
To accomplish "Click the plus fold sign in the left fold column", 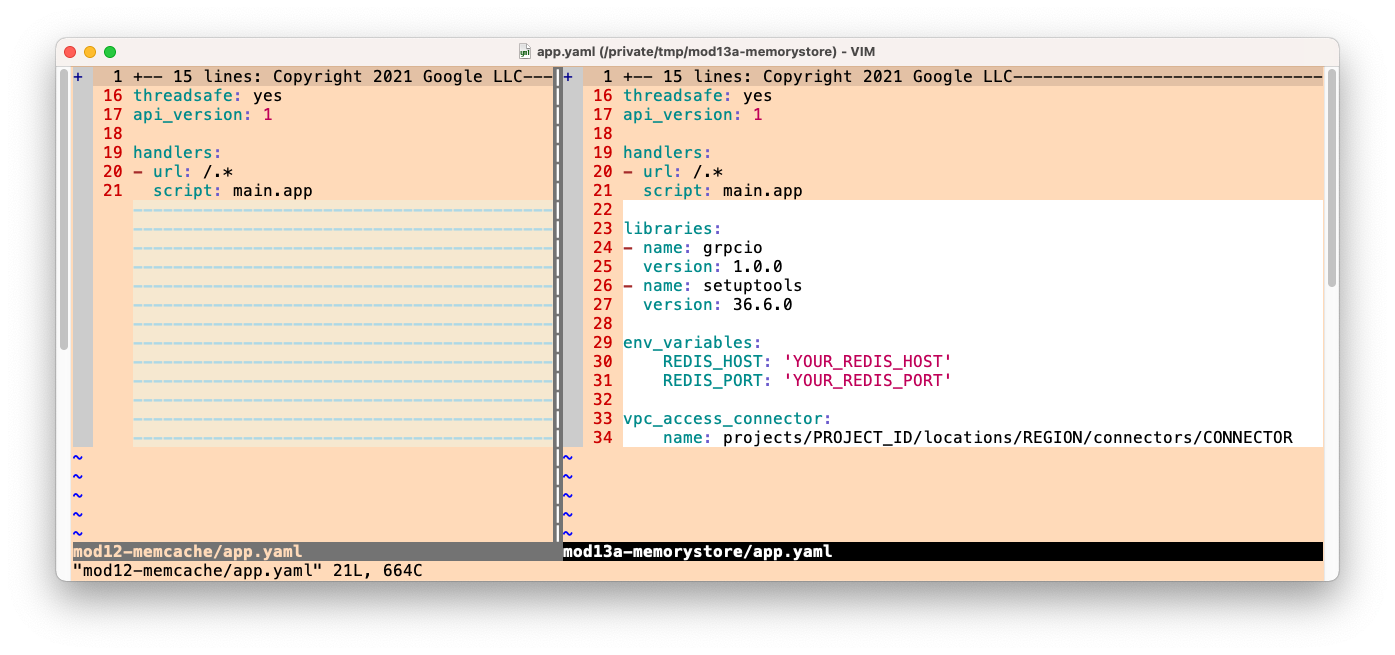I will click(x=77, y=76).
